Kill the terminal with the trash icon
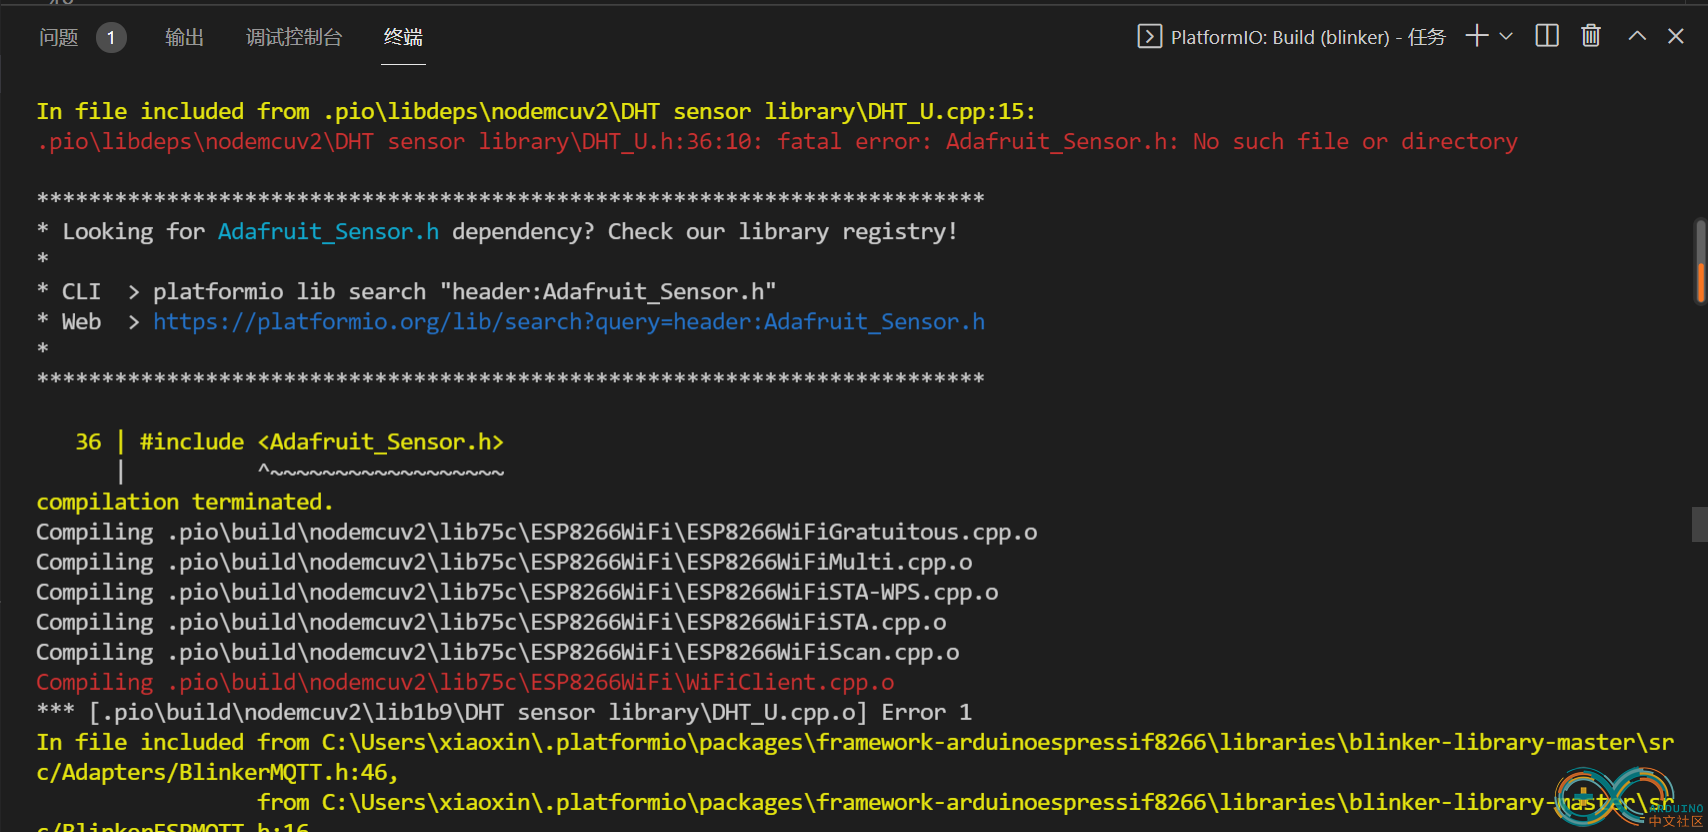This screenshot has height=832, width=1708. pyautogui.click(x=1591, y=36)
